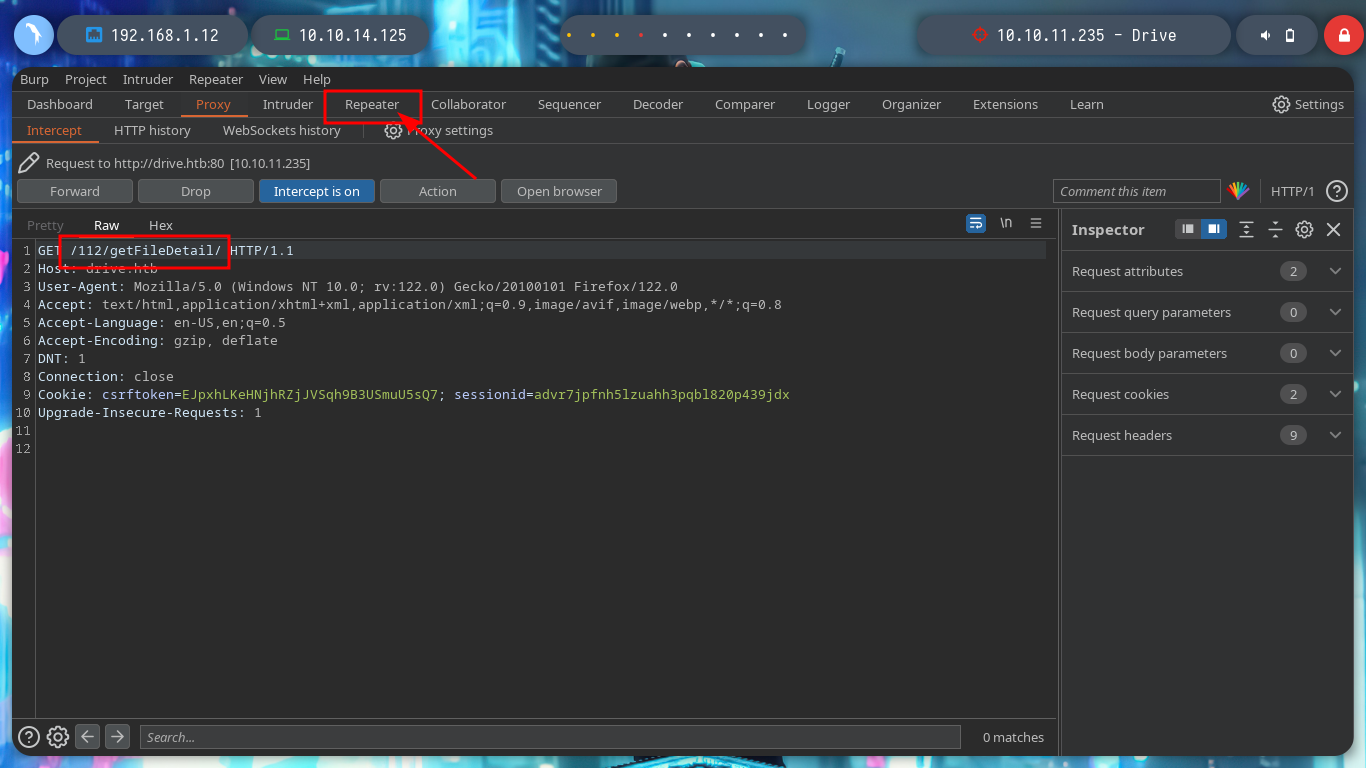Switch to the Extensions tab
The image size is (1366, 768).
tap(1005, 104)
